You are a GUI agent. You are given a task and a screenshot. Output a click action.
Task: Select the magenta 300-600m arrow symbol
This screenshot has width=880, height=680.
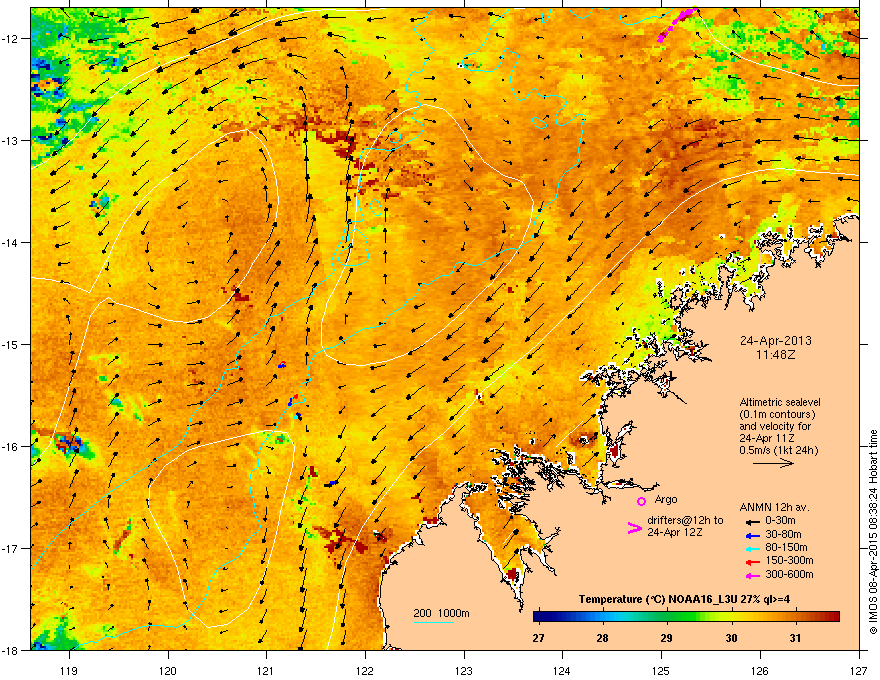coord(753,575)
